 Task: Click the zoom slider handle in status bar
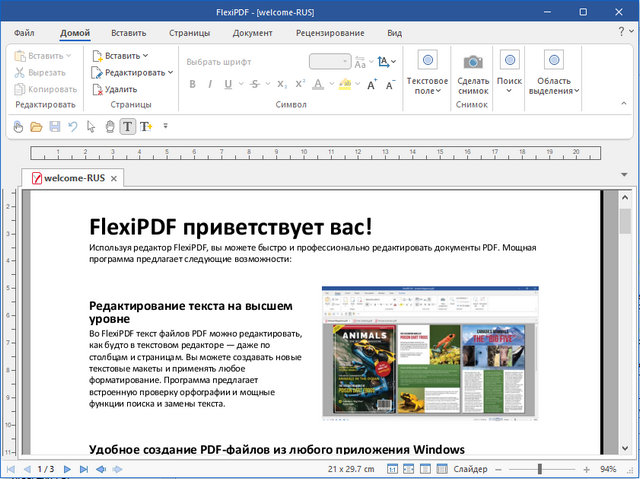tap(540, 469)
